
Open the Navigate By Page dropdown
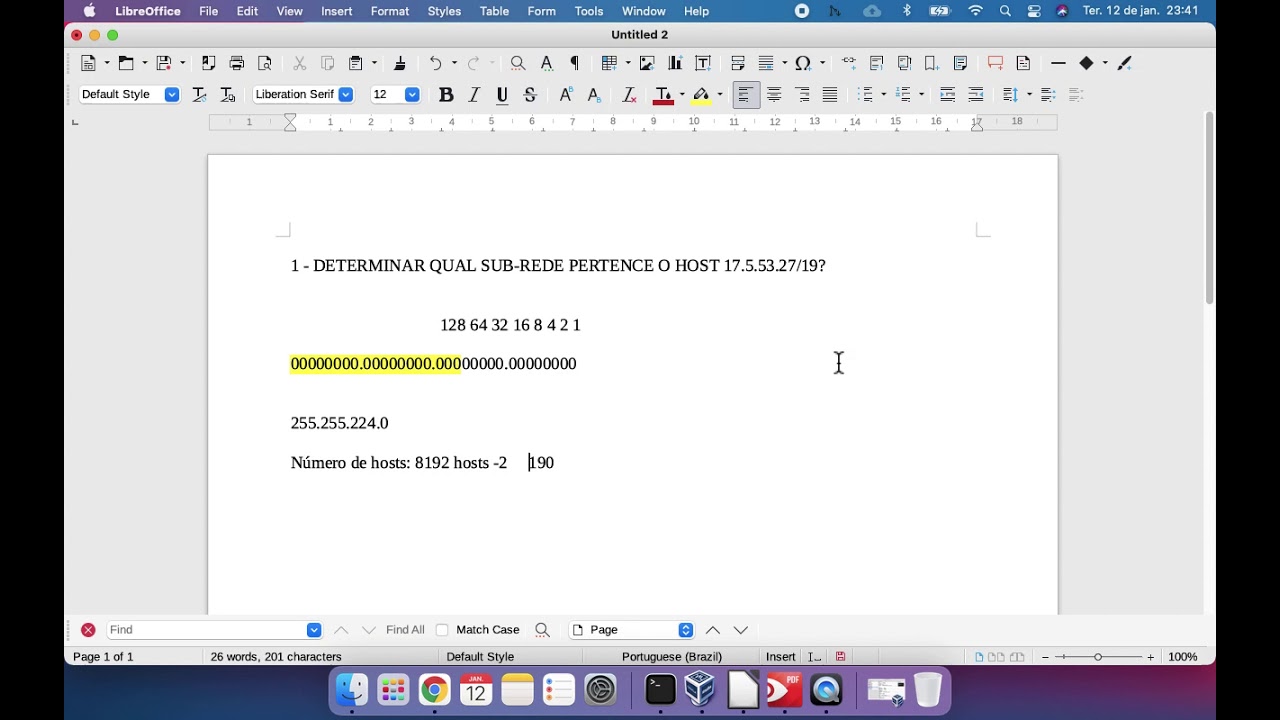[686, 630]
